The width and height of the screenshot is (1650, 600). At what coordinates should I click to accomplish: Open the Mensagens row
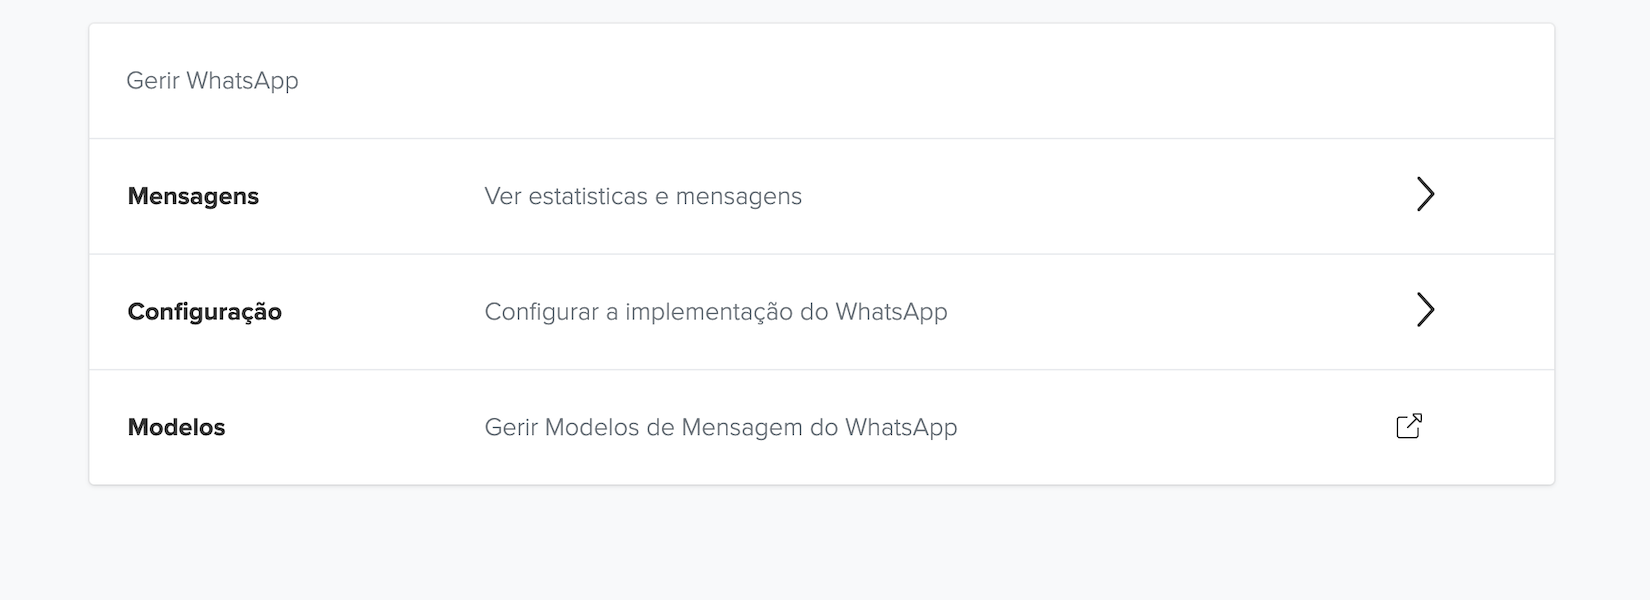click(820, 196)
